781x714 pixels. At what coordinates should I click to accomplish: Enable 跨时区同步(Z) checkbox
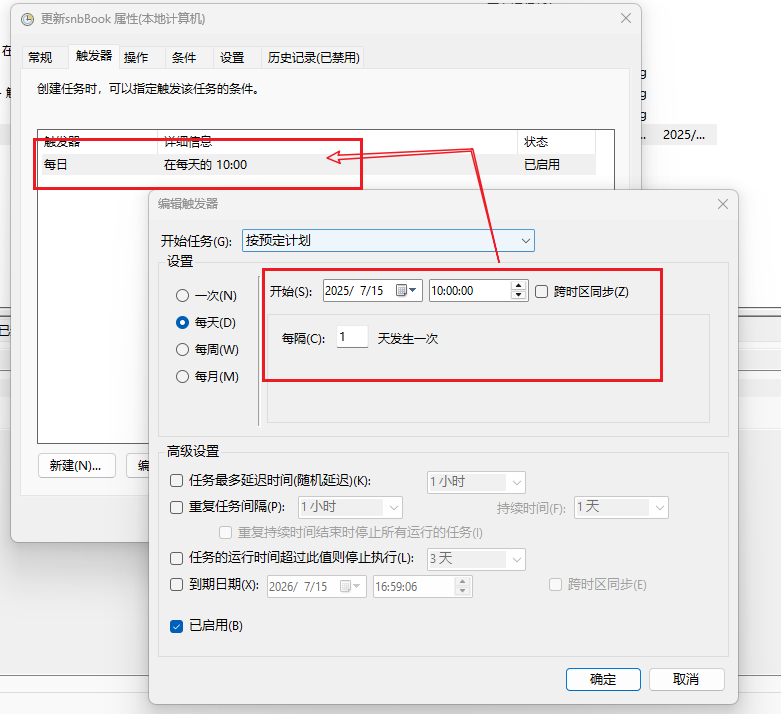542,292
